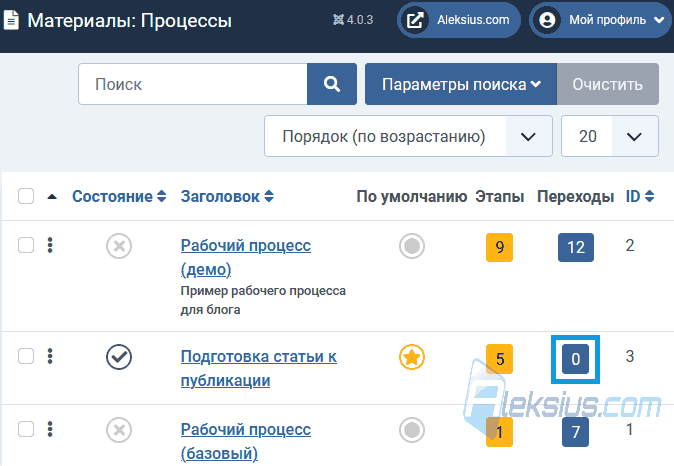Open the Aleksius.com site link
The width and height of the screenshot is (674, 466).
[459, 20]
